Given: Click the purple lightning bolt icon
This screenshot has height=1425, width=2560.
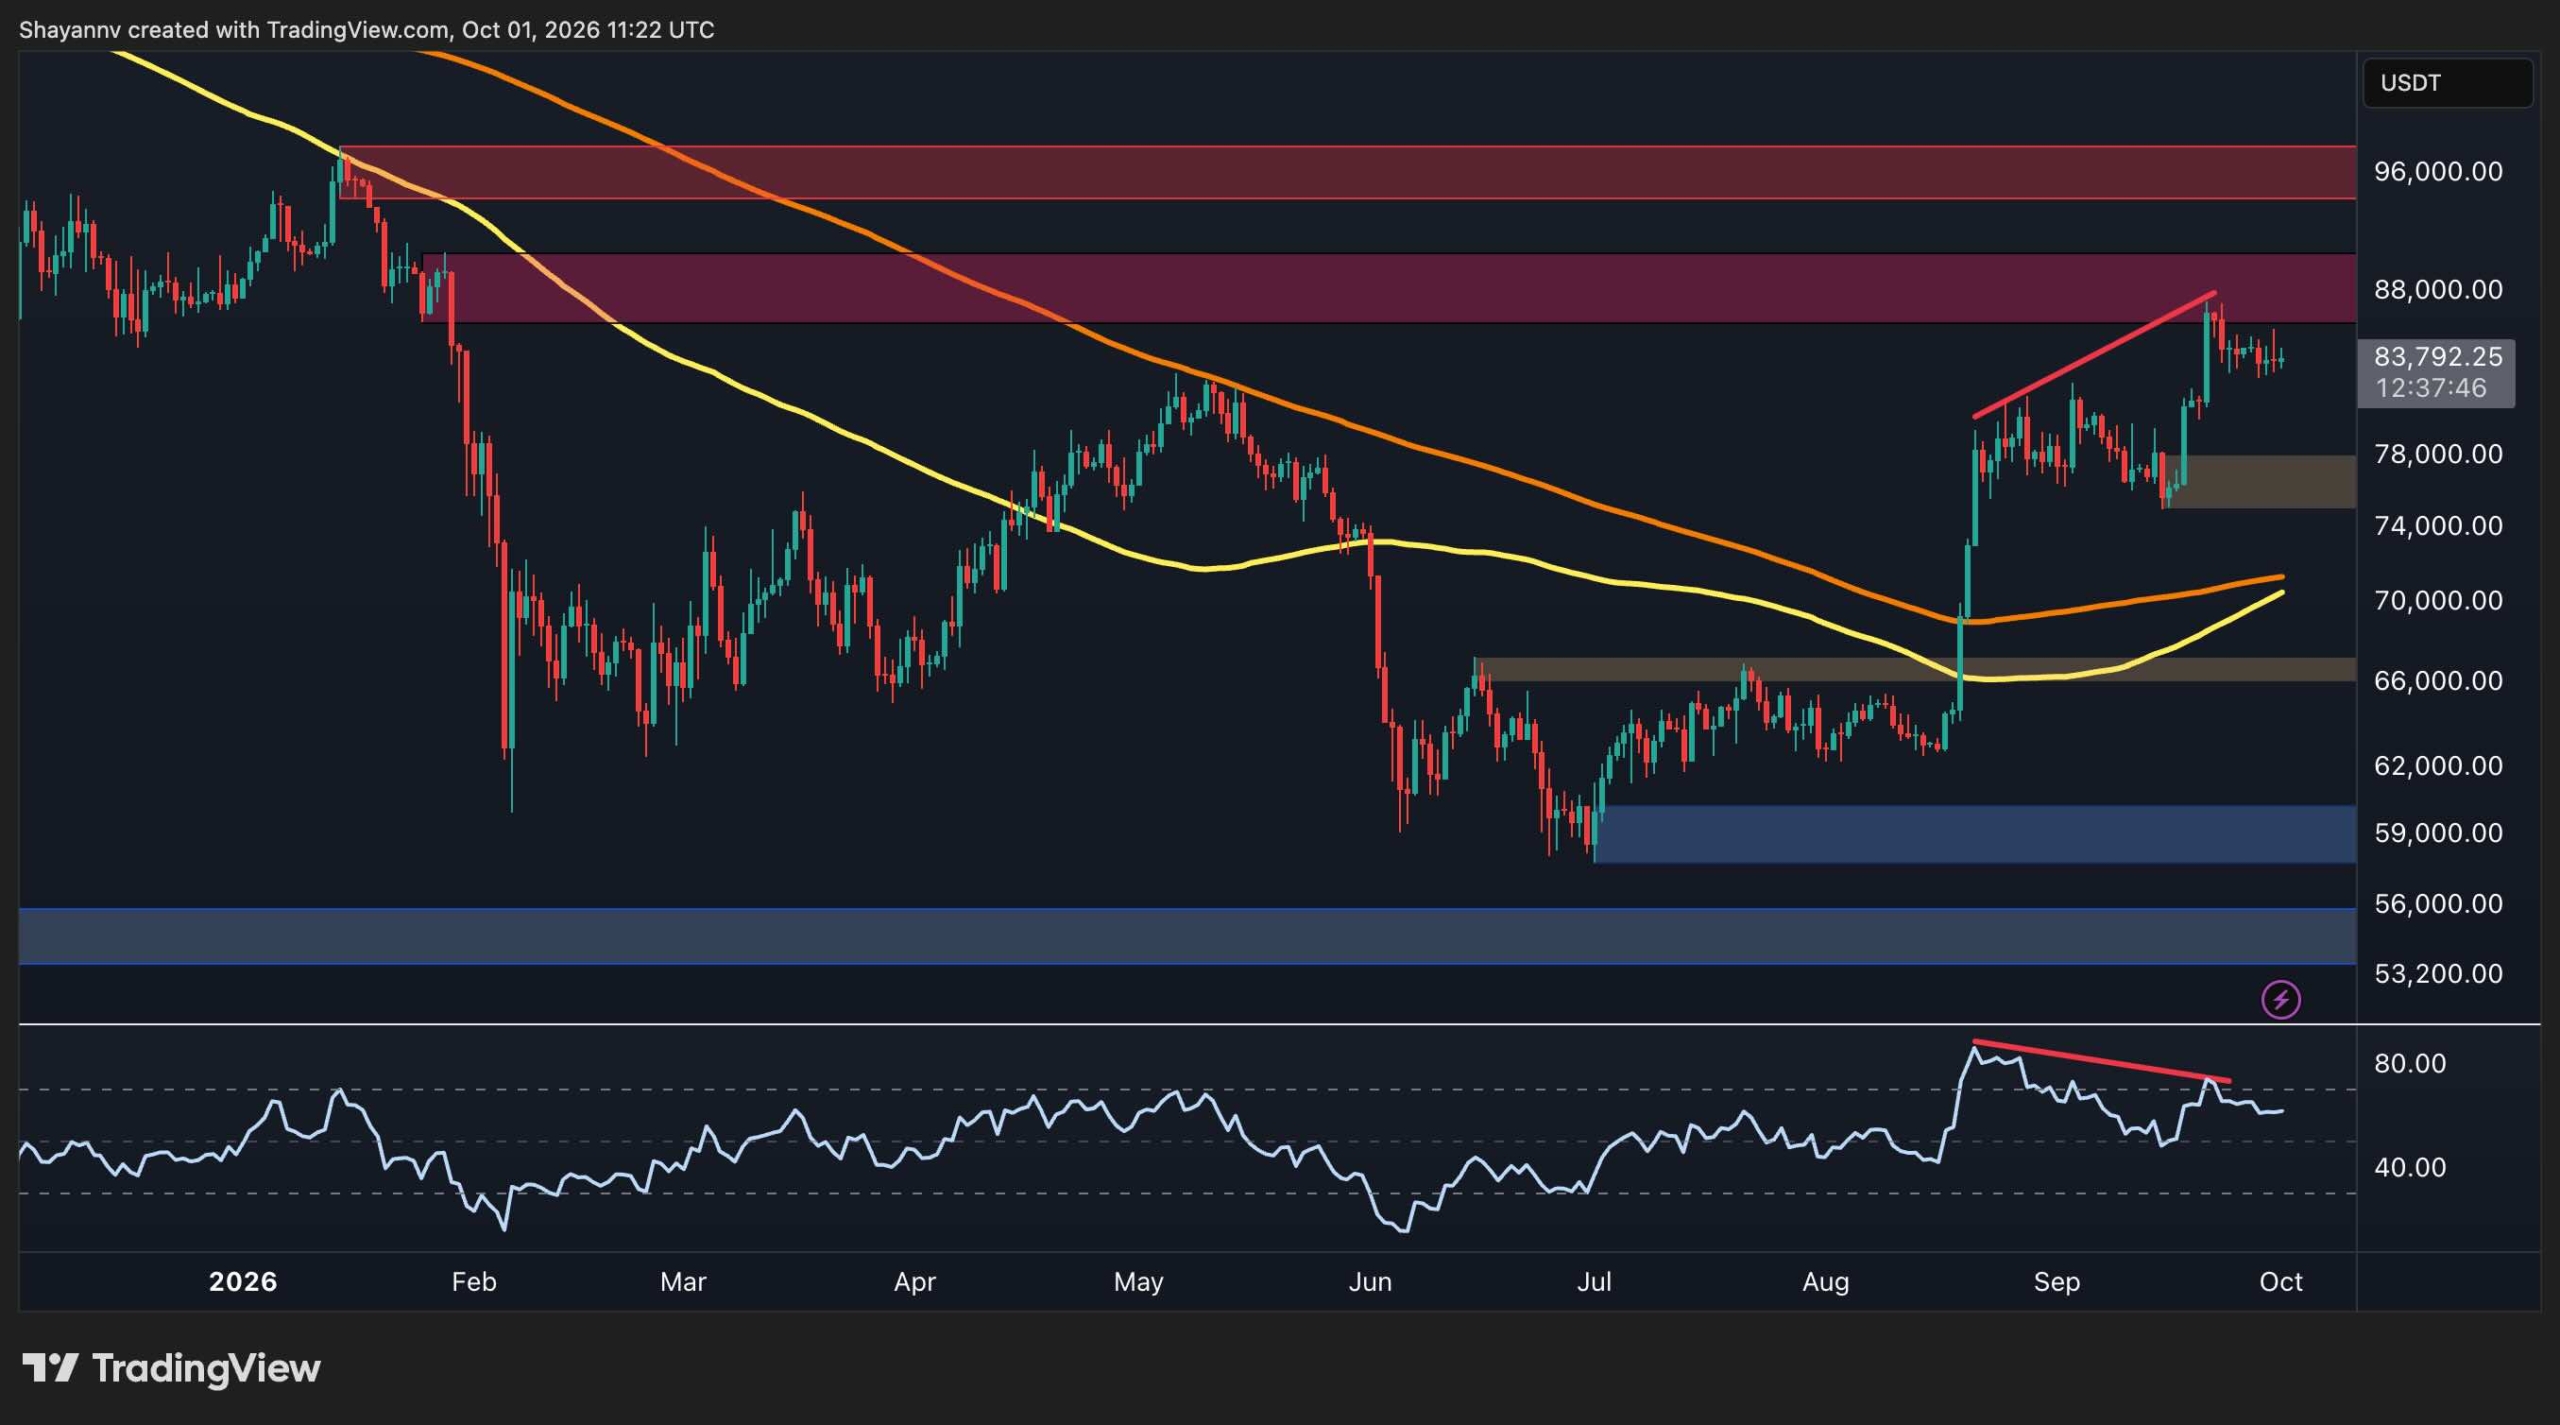Looking at the screenshot, I should click(x=2280, y=999).
